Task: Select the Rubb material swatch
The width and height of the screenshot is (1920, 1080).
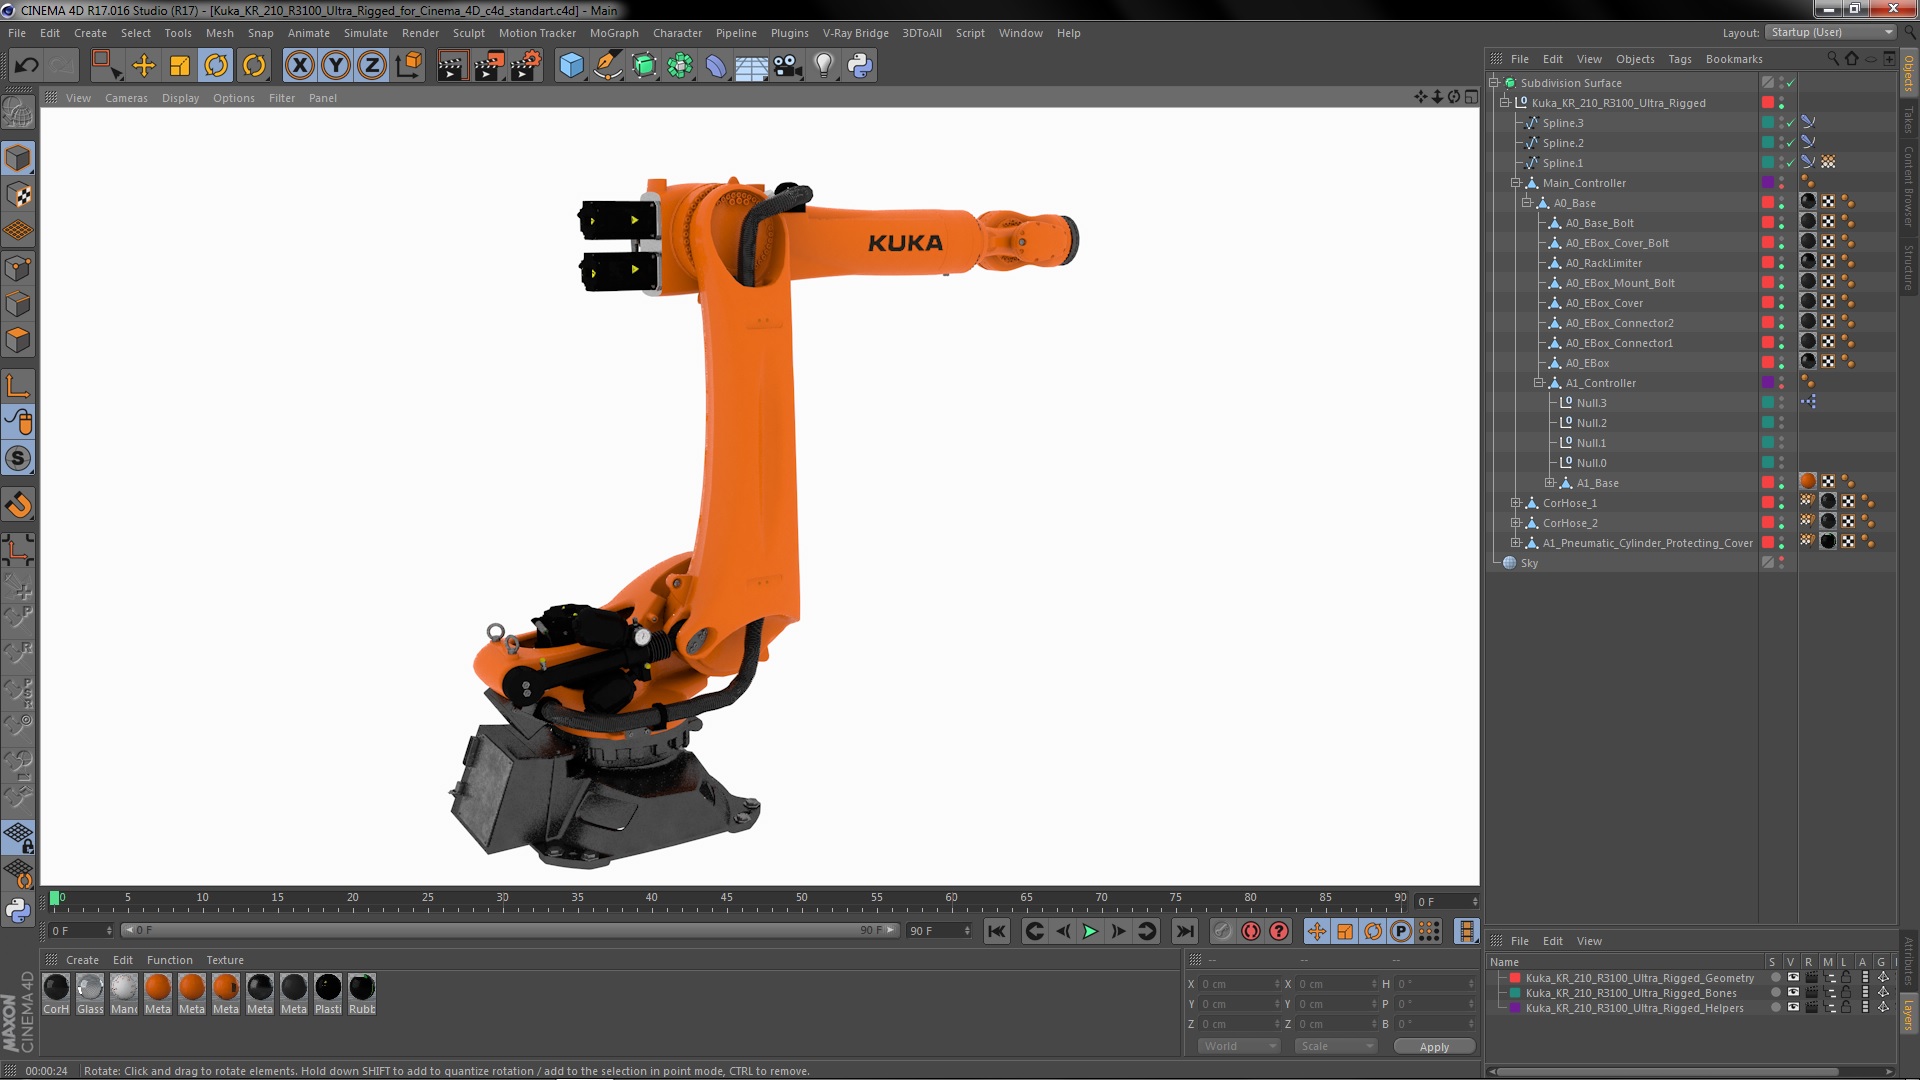Action: tap(362, 988)
